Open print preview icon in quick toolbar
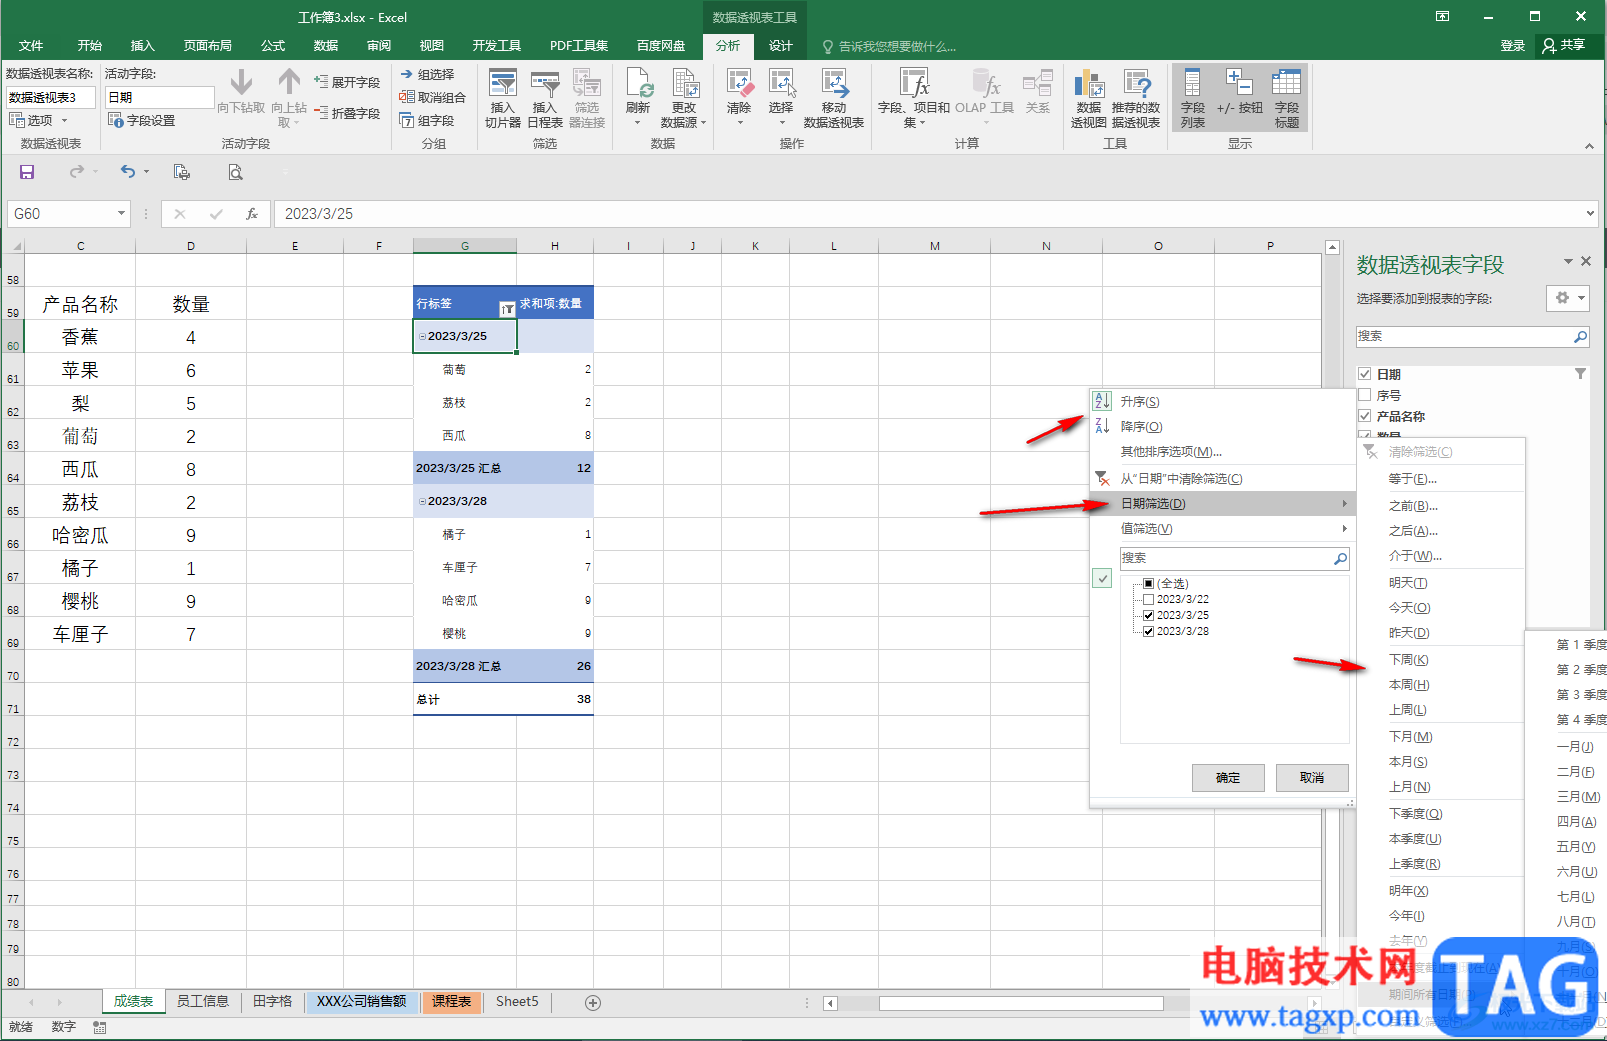 click(x=235, y=172)
